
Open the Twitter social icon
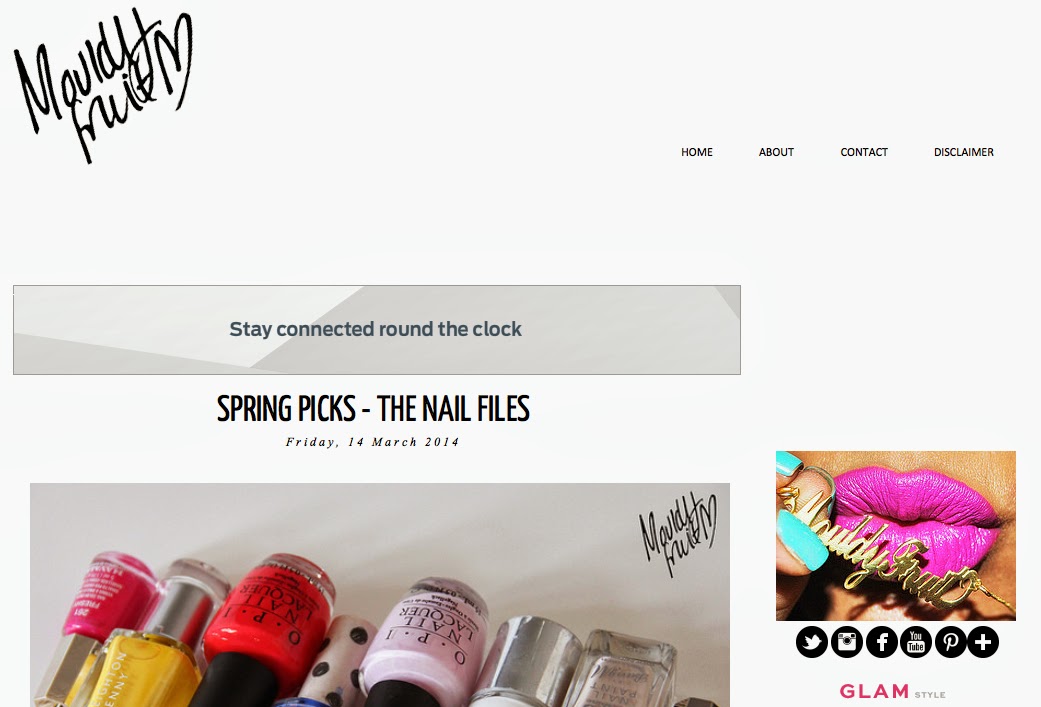pyautogui.click(x=812, y=642)
